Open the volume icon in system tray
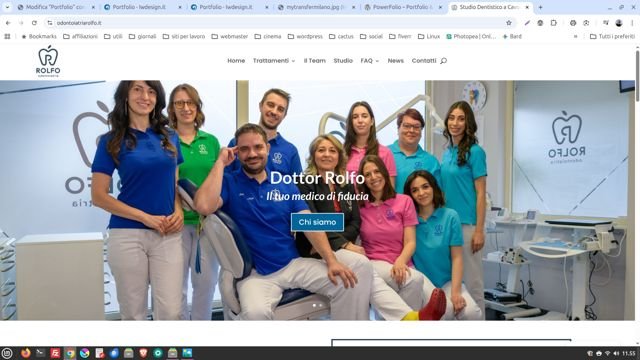640x360 pixels. [616, 353]
